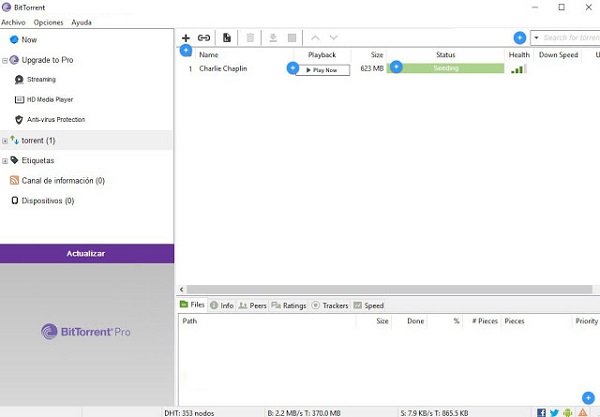Click the Add Torrent plus icon
600x417 pixels.
[x=186, y=38]
